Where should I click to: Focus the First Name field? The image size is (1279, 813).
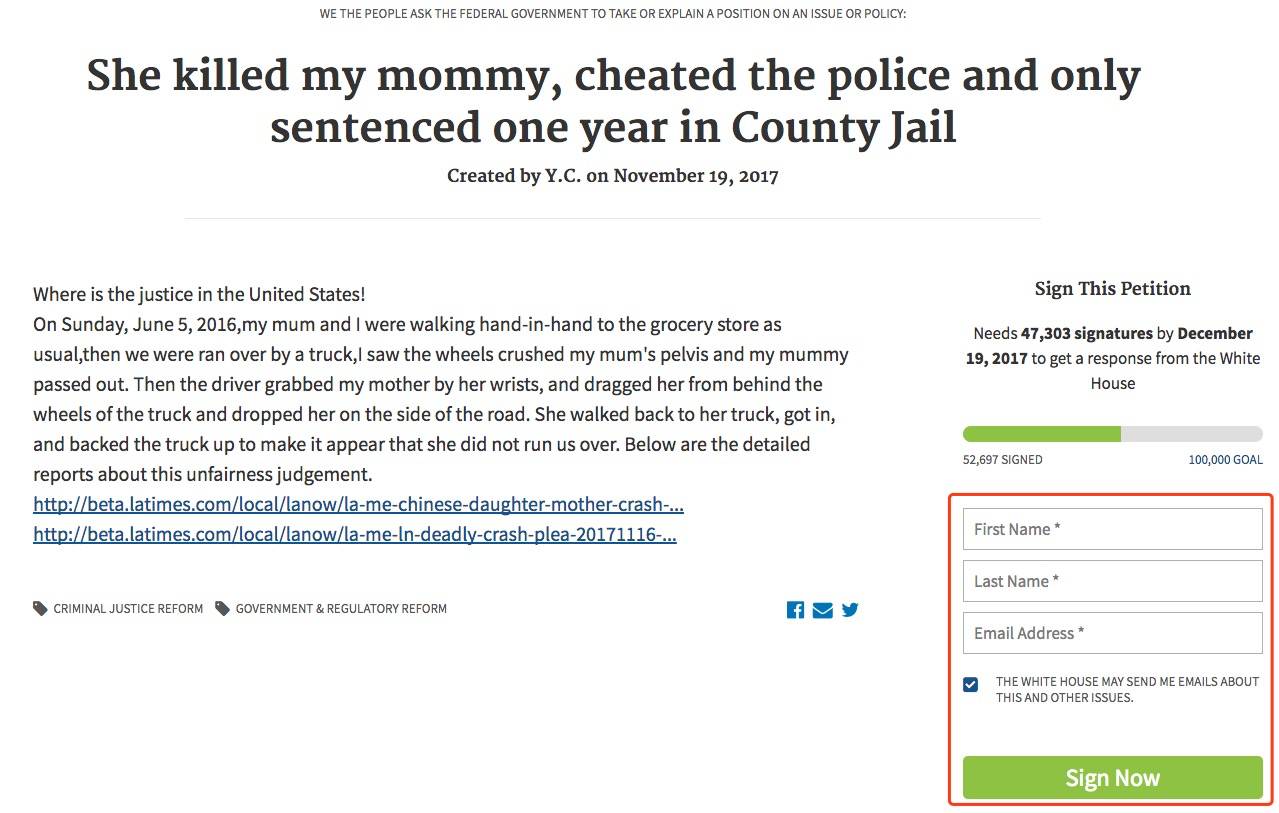(1112, 529)
